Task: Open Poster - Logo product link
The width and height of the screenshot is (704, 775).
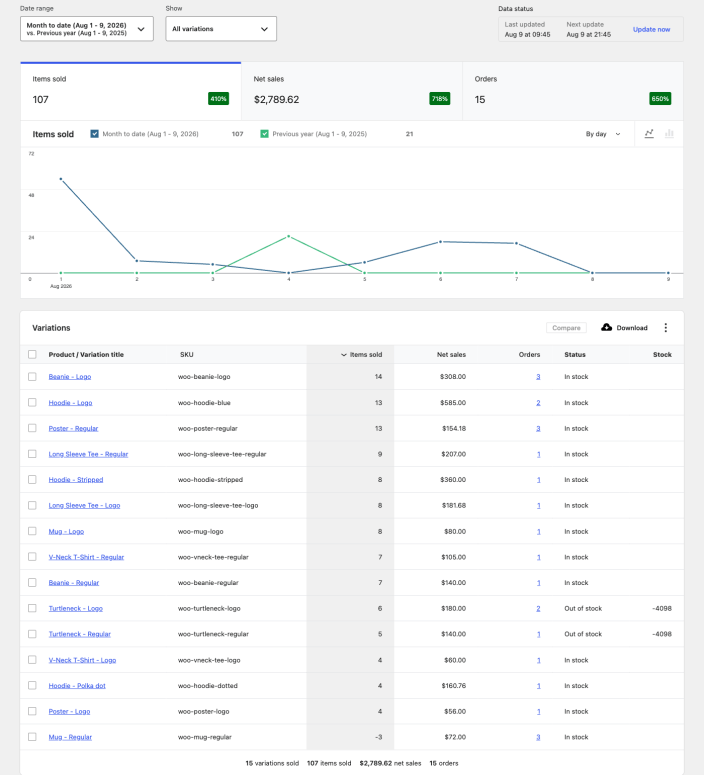Action: (x=69, y=711)
